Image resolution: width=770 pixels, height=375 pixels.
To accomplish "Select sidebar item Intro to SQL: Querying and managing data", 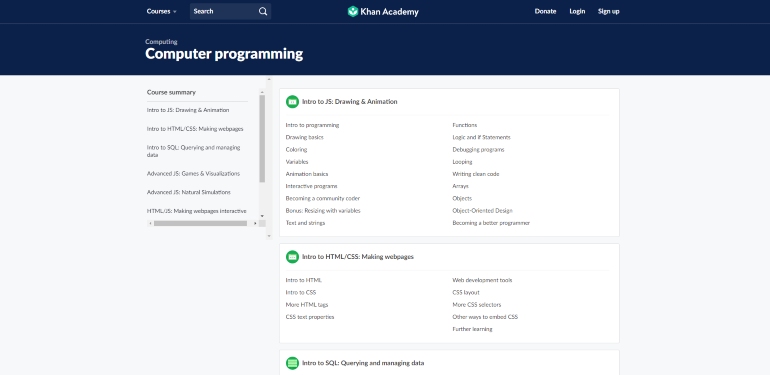I will (193, 151).
